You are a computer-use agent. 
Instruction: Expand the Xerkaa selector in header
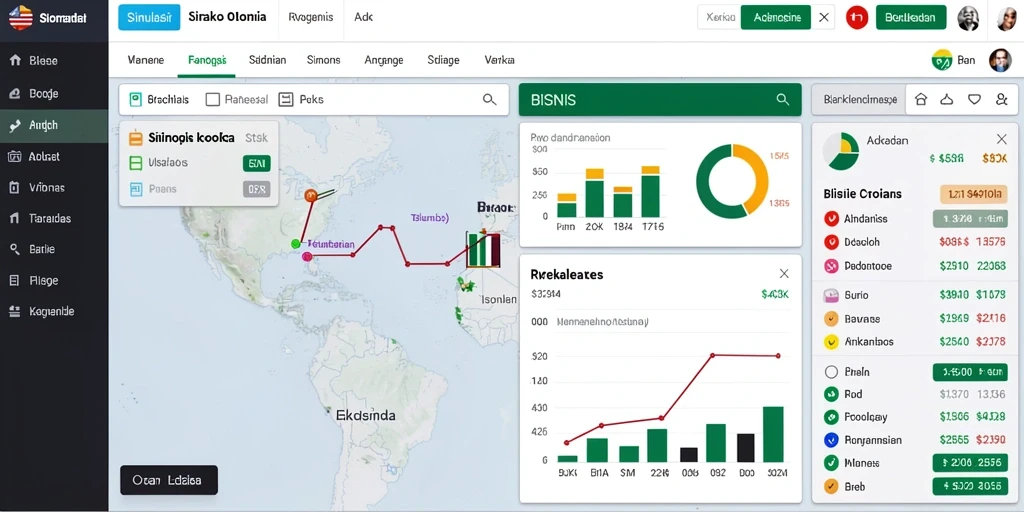(719, 18)
